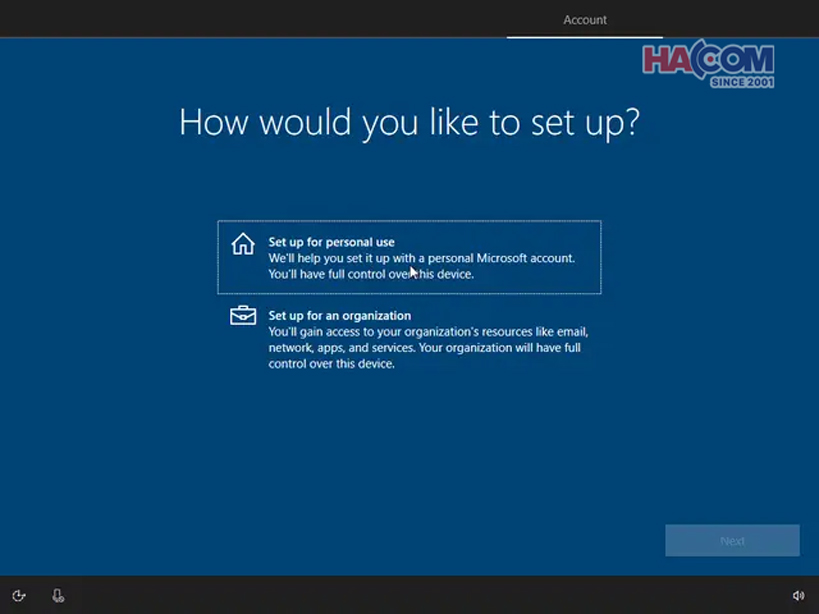
Task: Select the Set up for an organization option
Action: (x=410, y=335)
